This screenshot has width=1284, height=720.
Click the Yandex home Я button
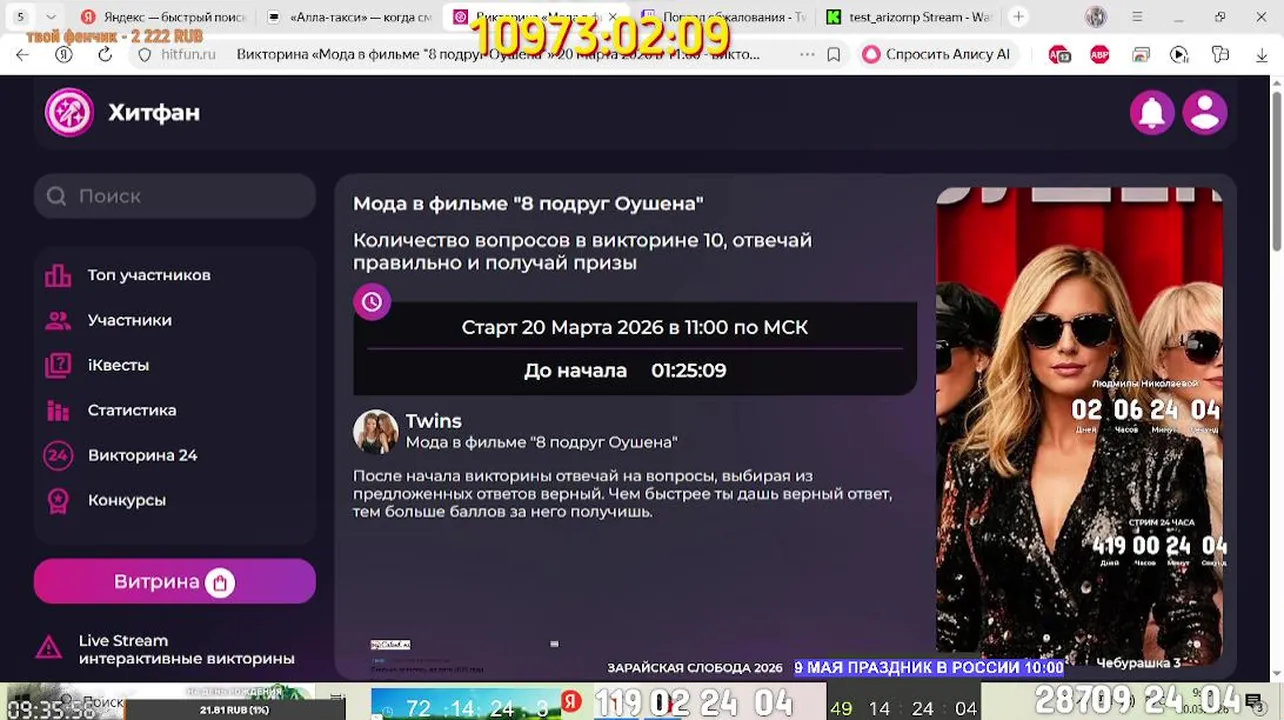[x=64, y=55]
